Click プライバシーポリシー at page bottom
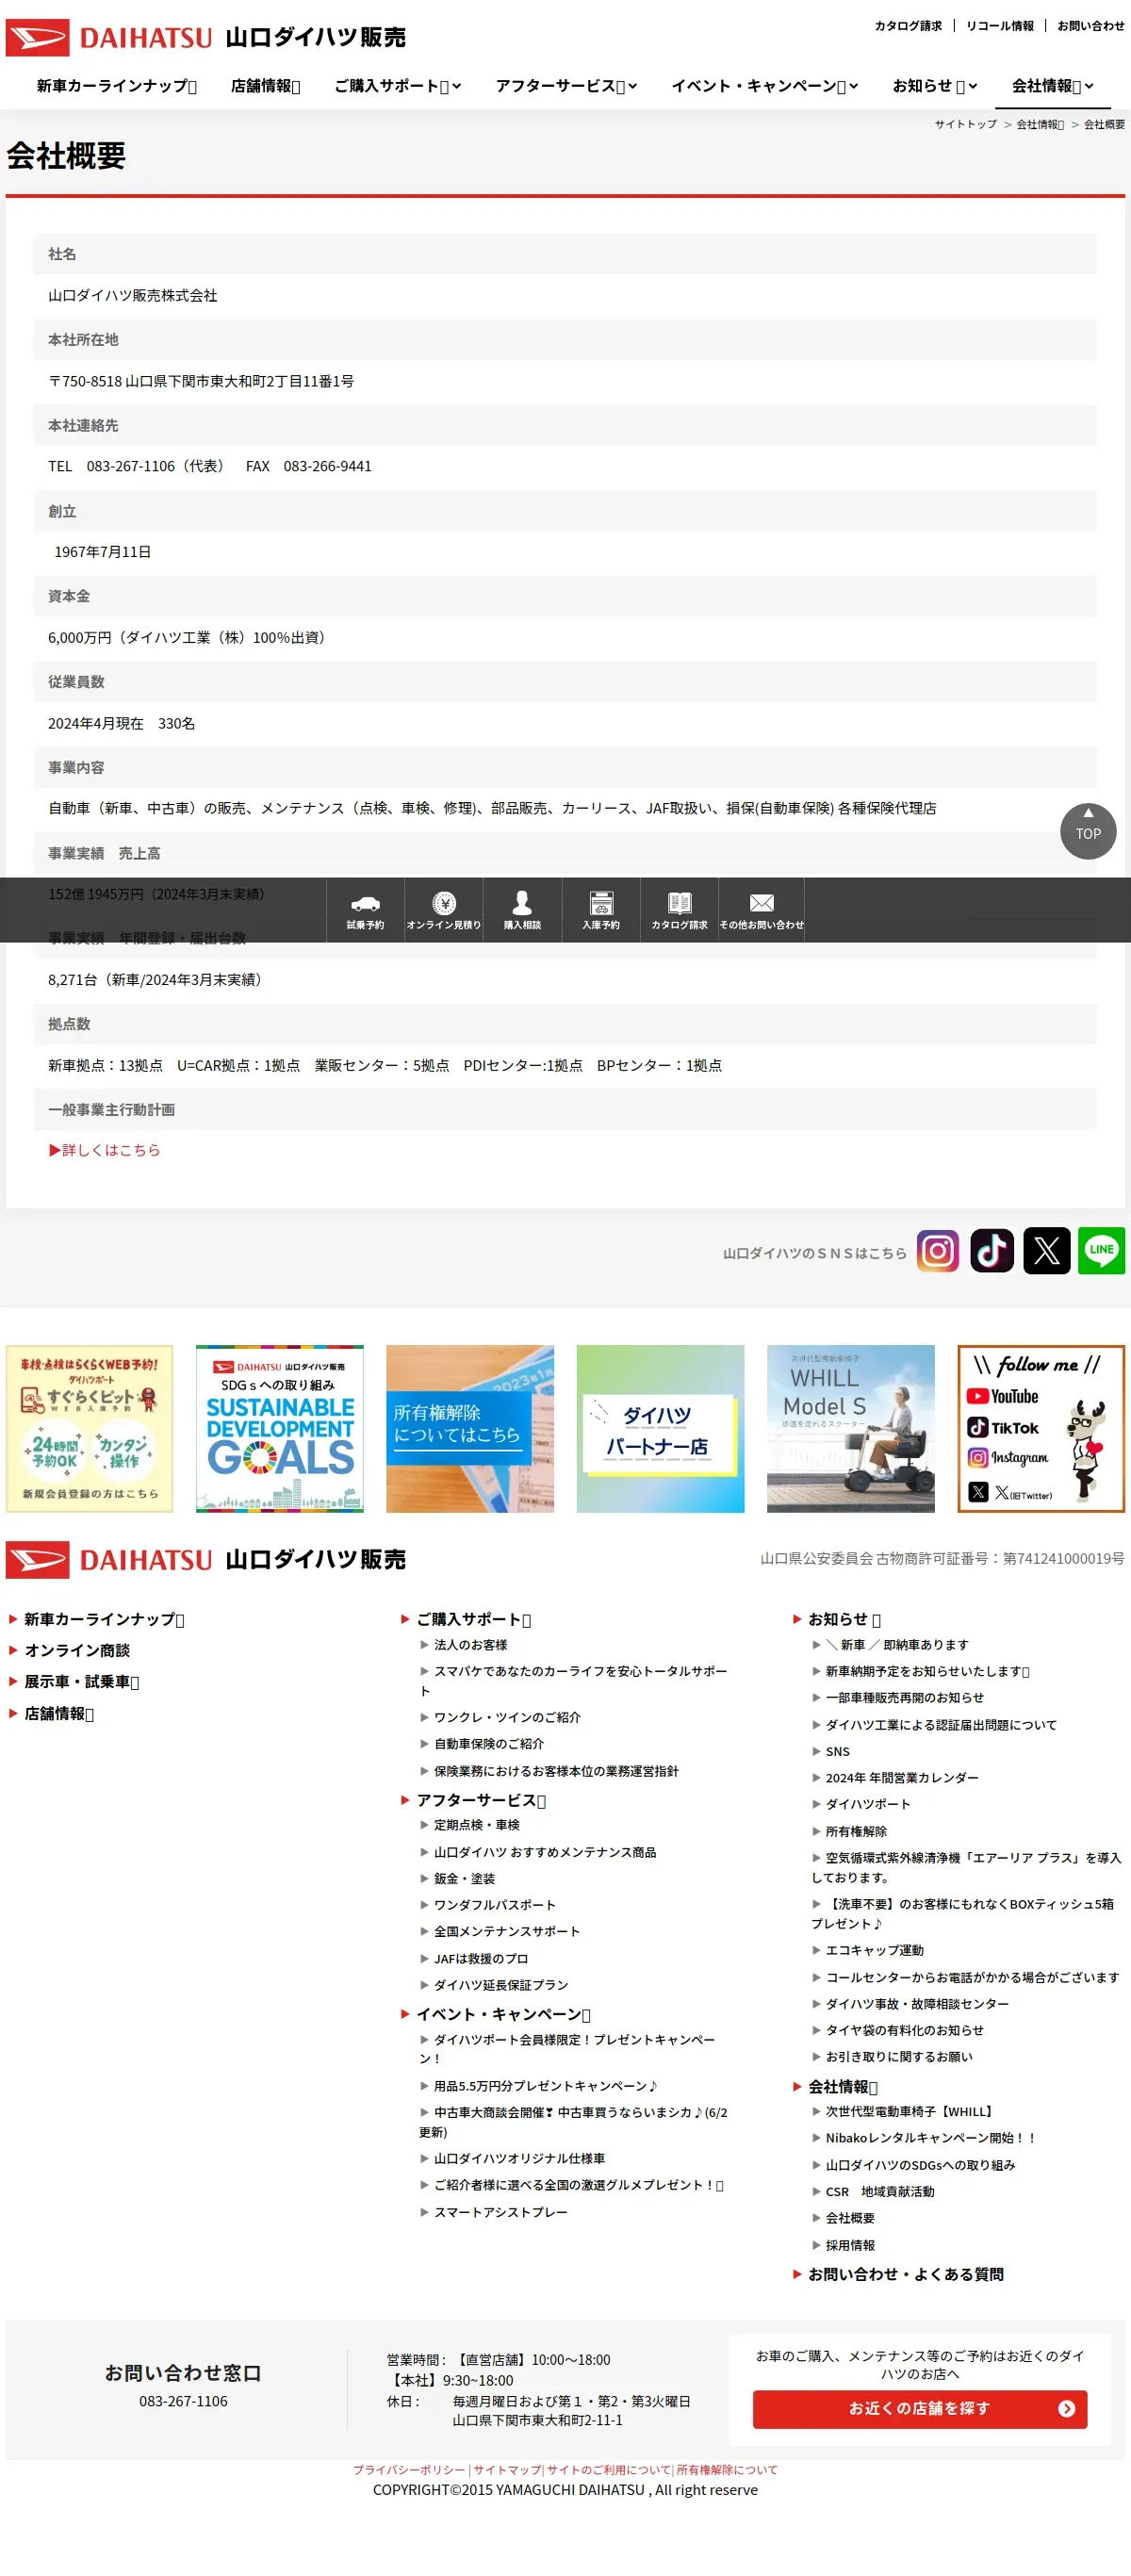The image size is (1131, 2576). click(409, 2470)
